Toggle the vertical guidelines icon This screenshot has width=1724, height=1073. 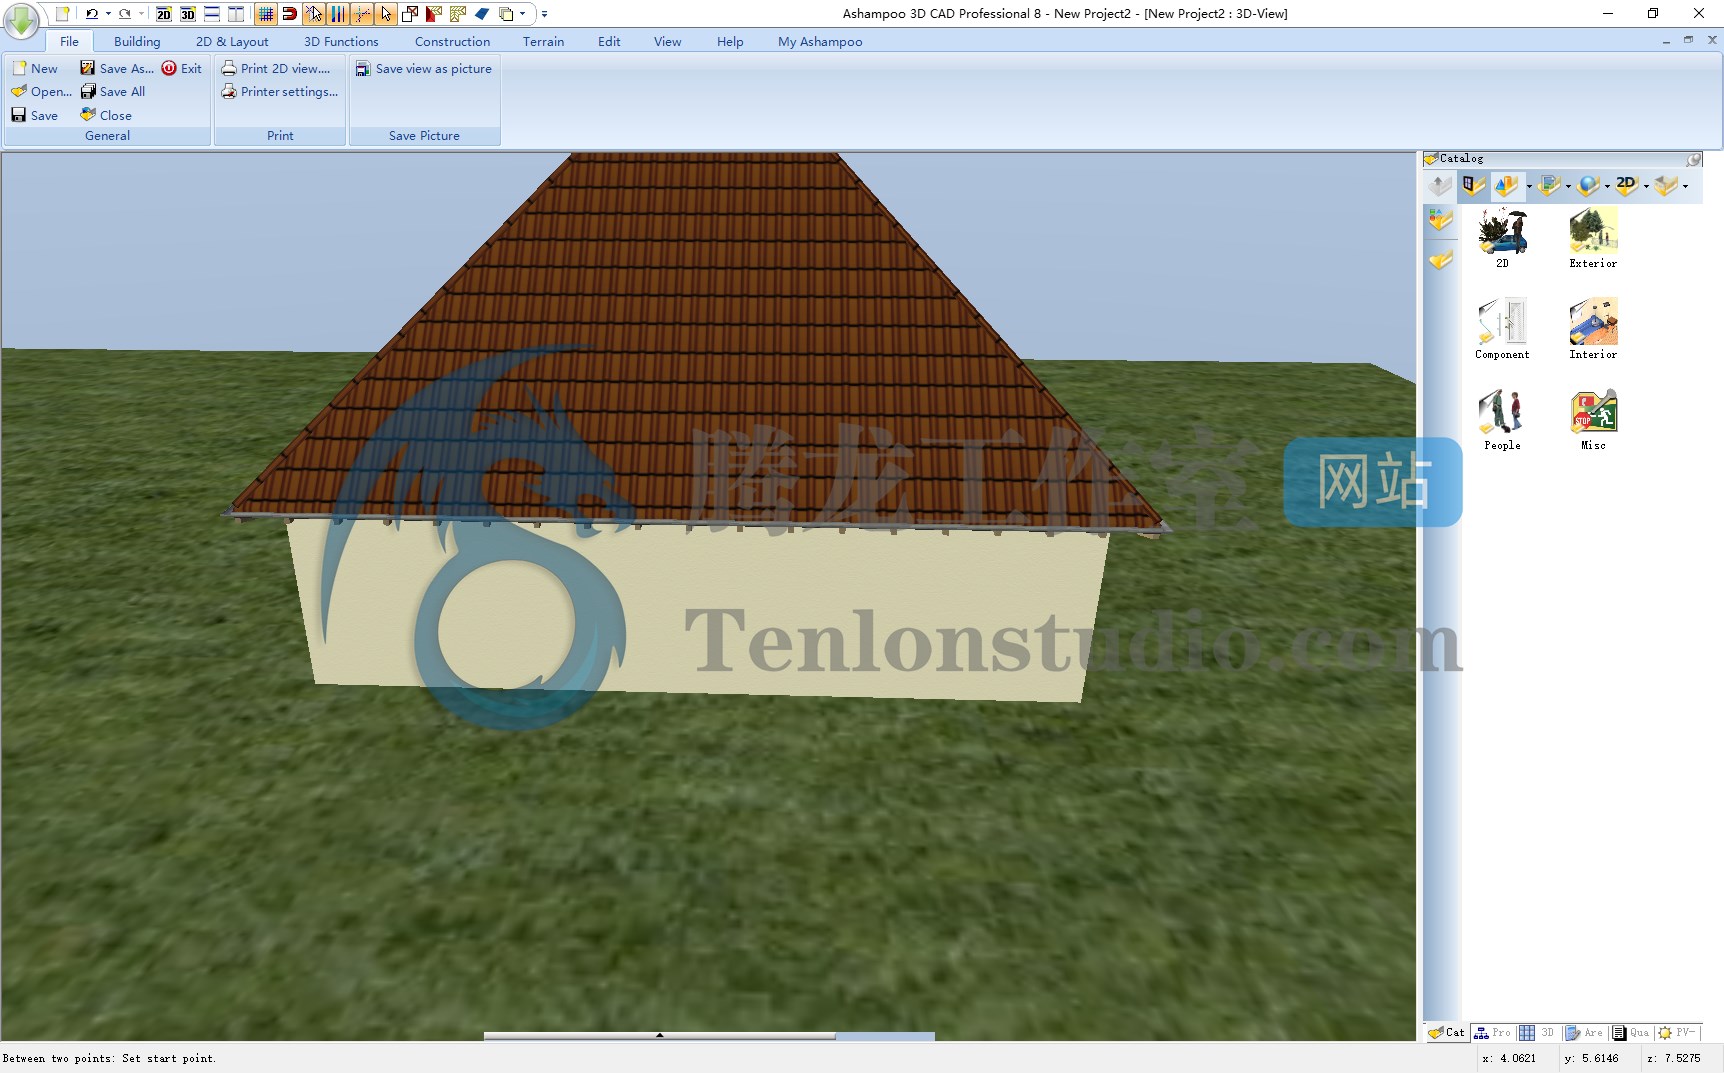338,14
